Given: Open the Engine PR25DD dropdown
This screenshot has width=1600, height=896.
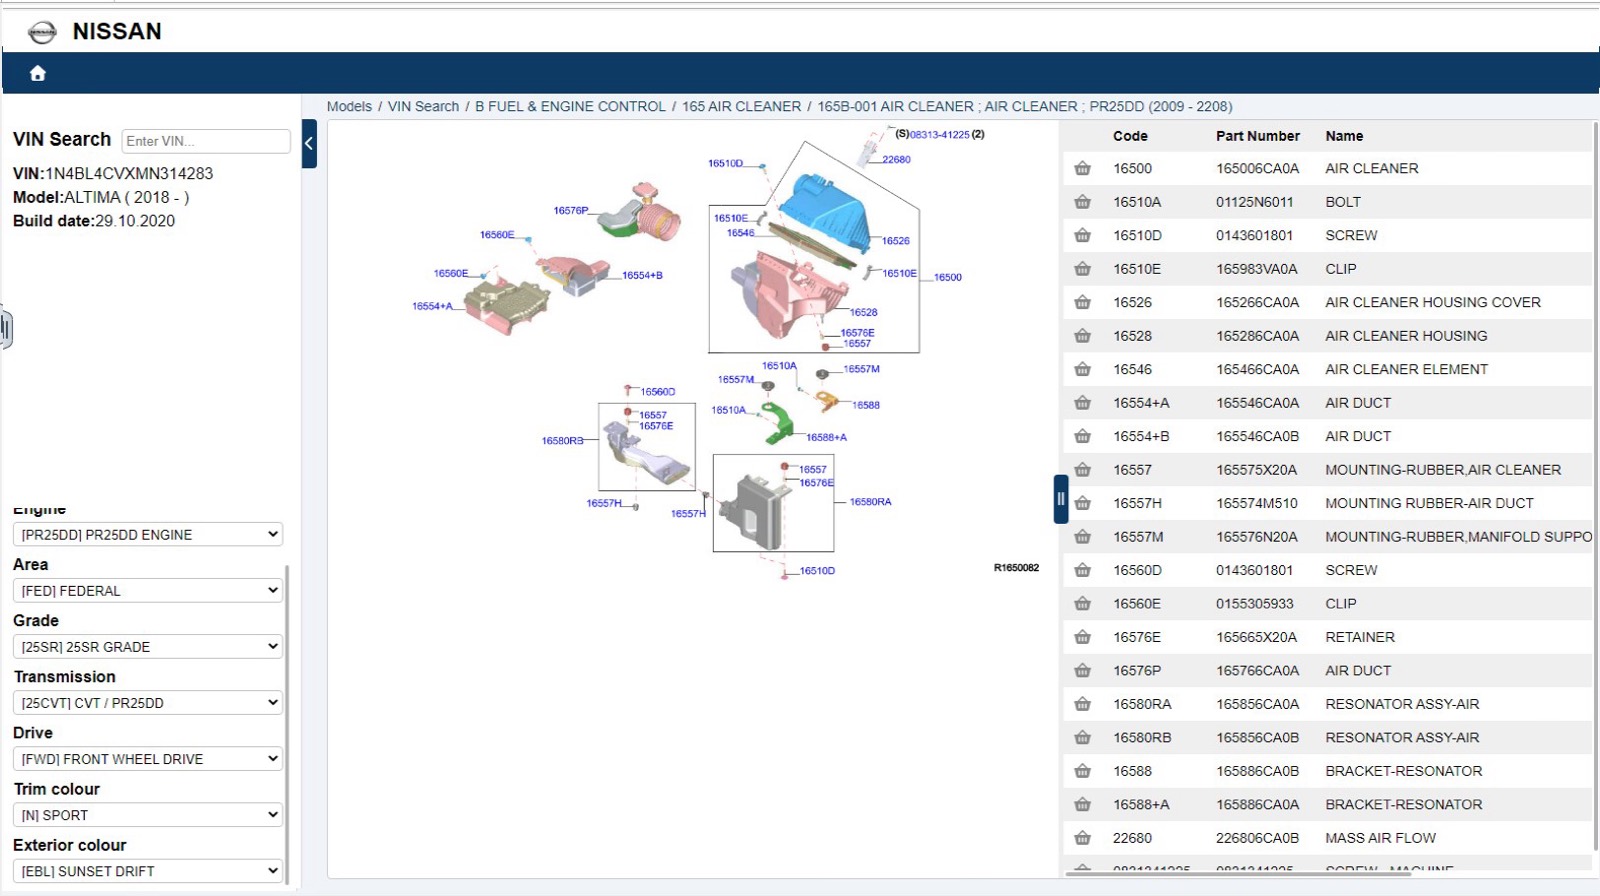Looking at the screenshot, I should 148,535.
